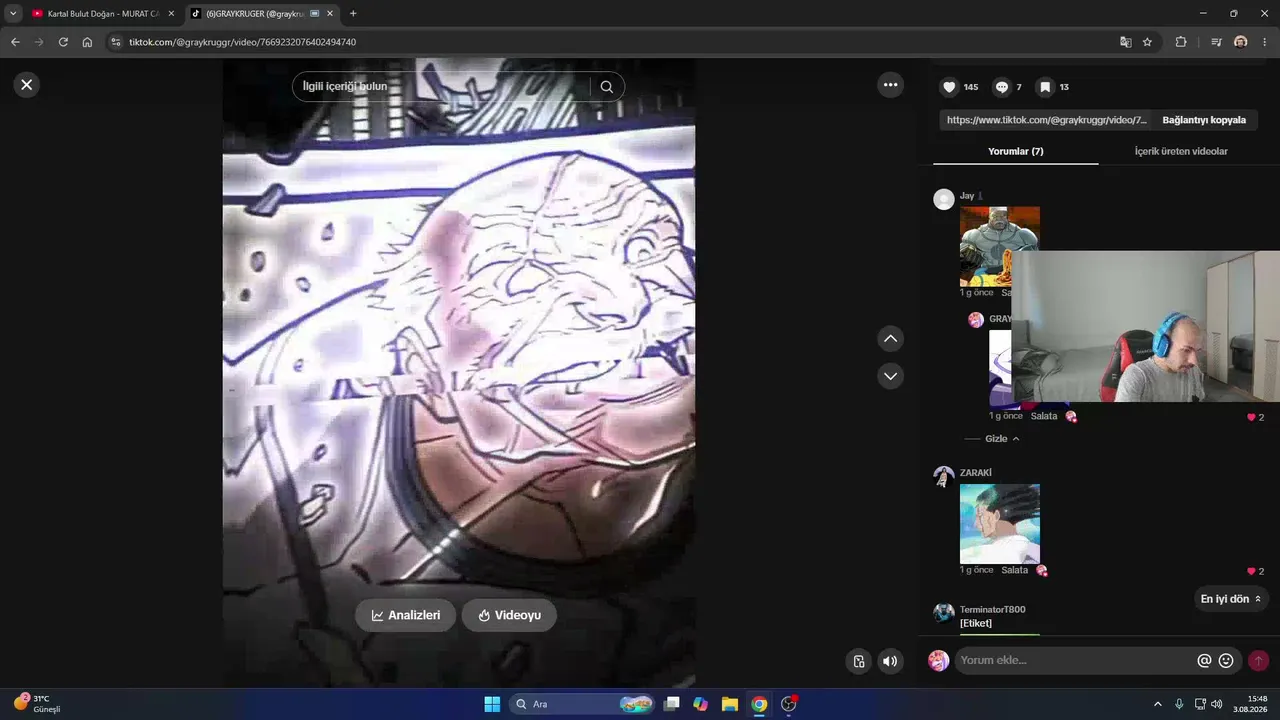
Task: Open Jay's comment image thumbnail
Action: pyautogui.click(x=999, y=246)
